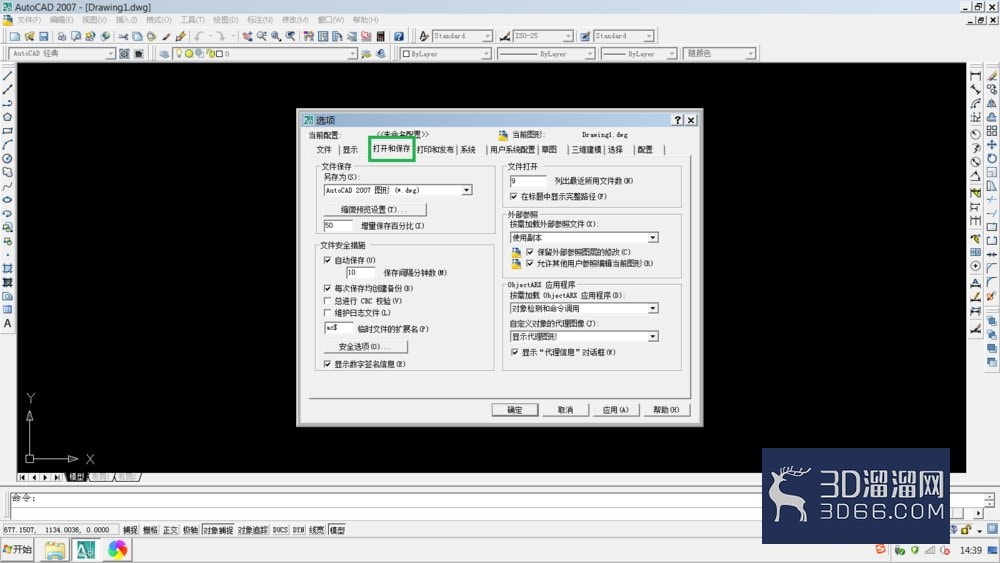Open 安全选项 button
1000x563 pixels.
365,347
